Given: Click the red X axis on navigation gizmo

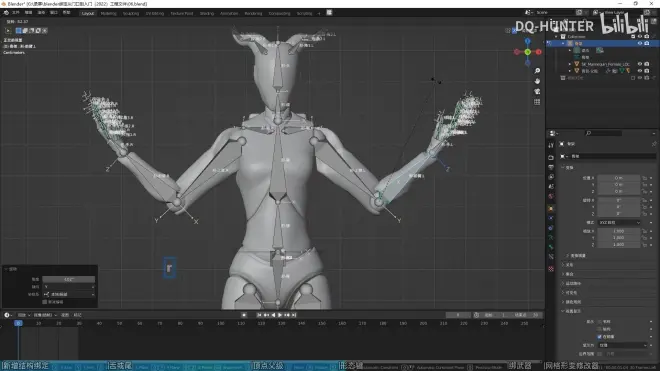Looking at the screenshot, I should [x=538, y=52].
